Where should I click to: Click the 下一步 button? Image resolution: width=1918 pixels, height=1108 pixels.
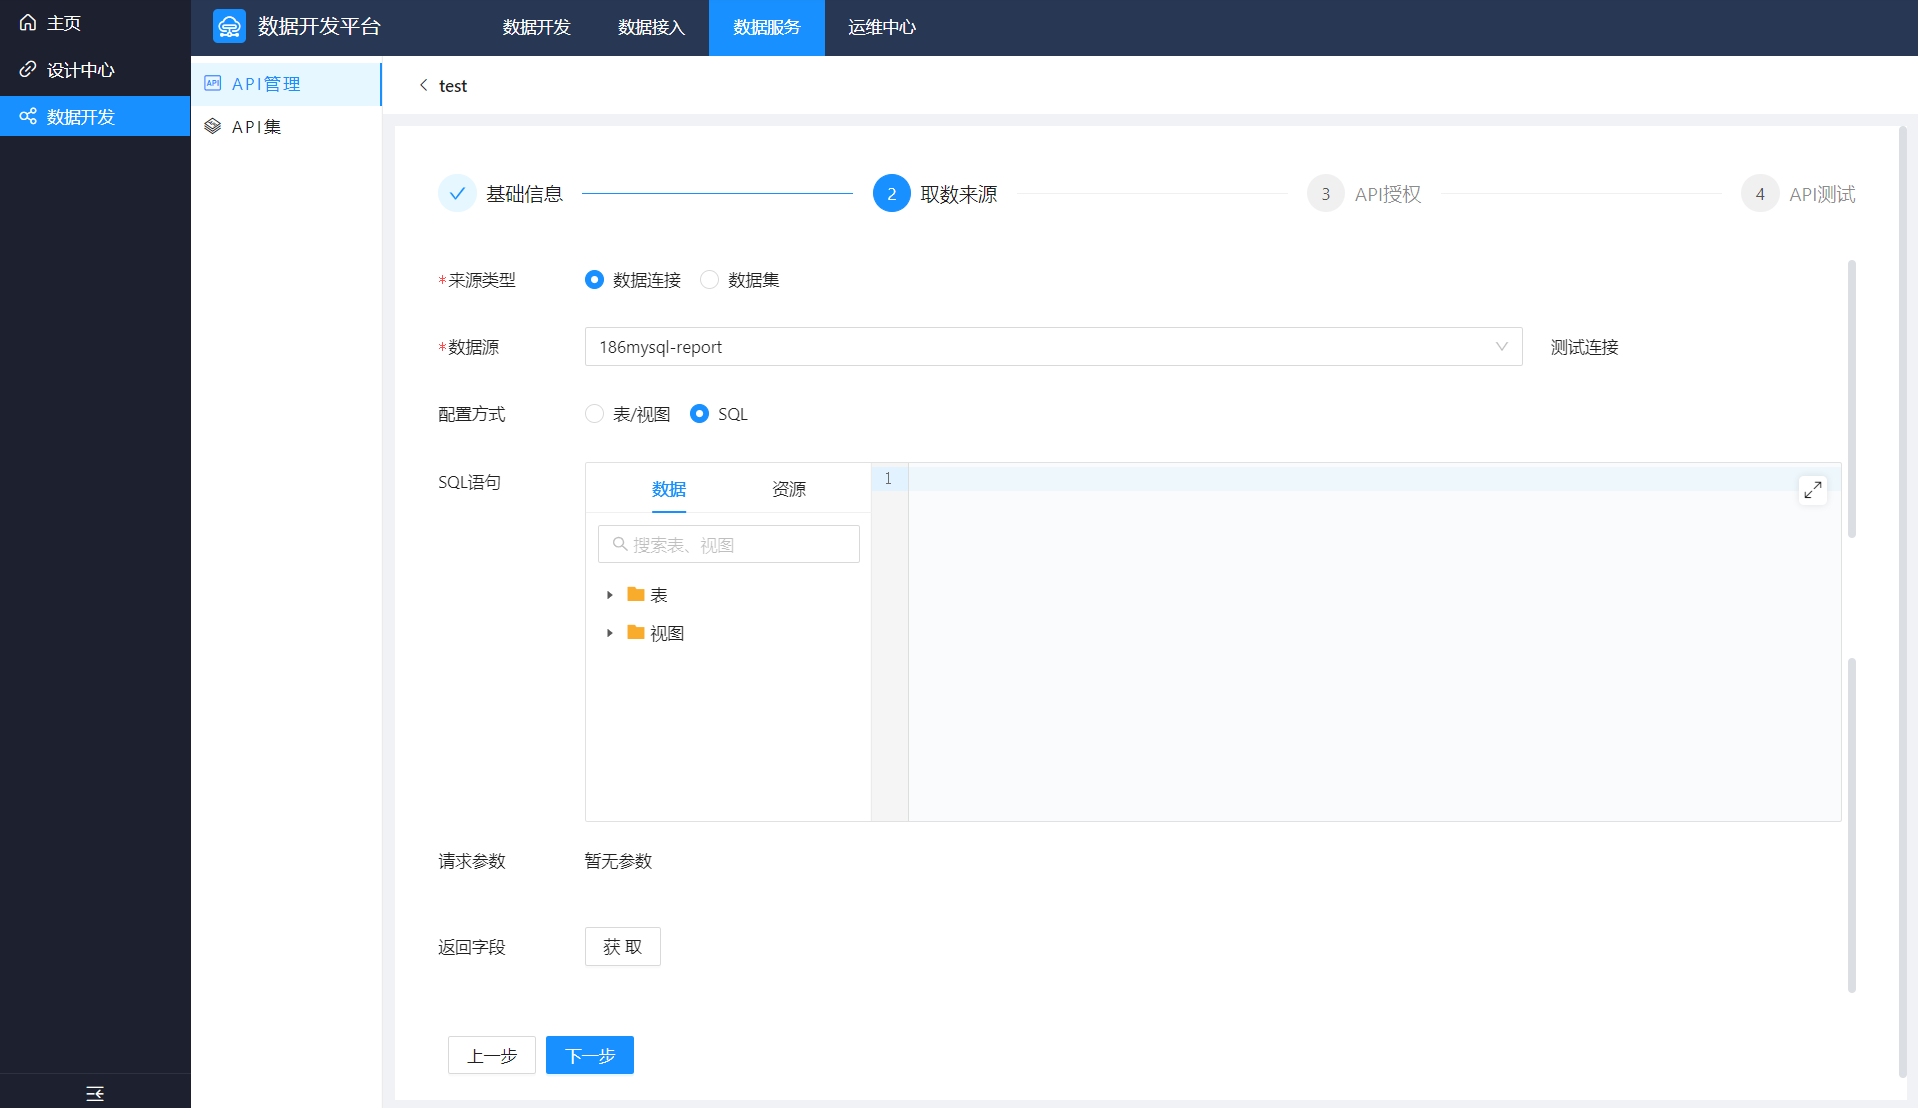pos(589,1055)
